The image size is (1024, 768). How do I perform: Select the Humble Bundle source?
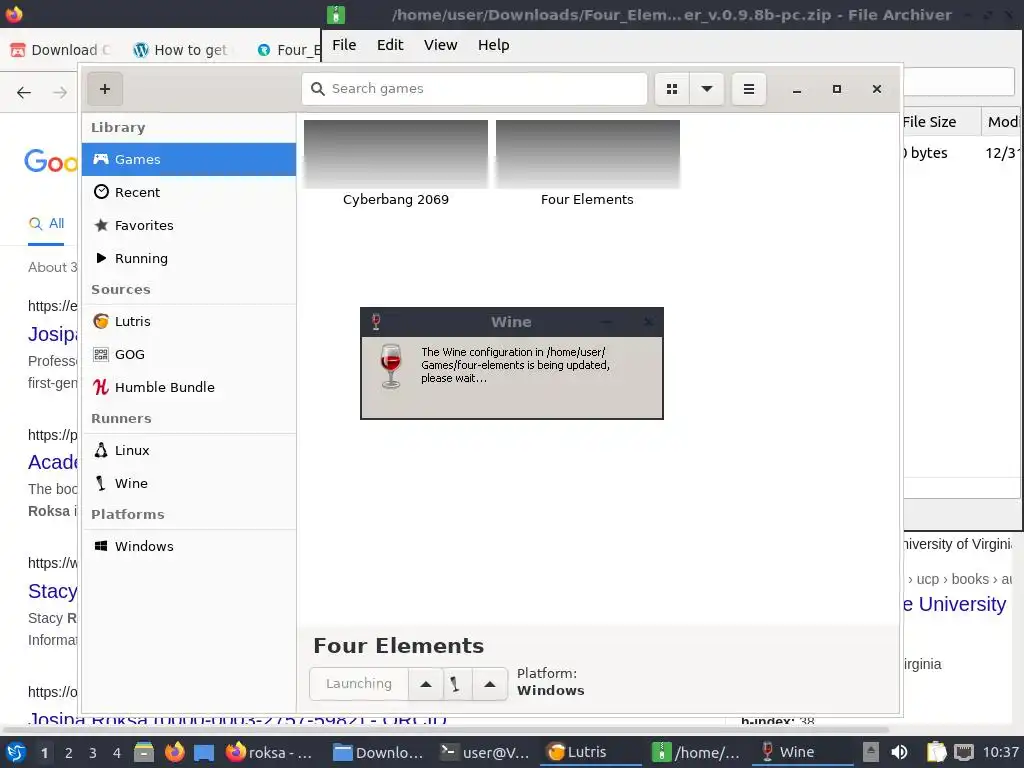point(189,387)
